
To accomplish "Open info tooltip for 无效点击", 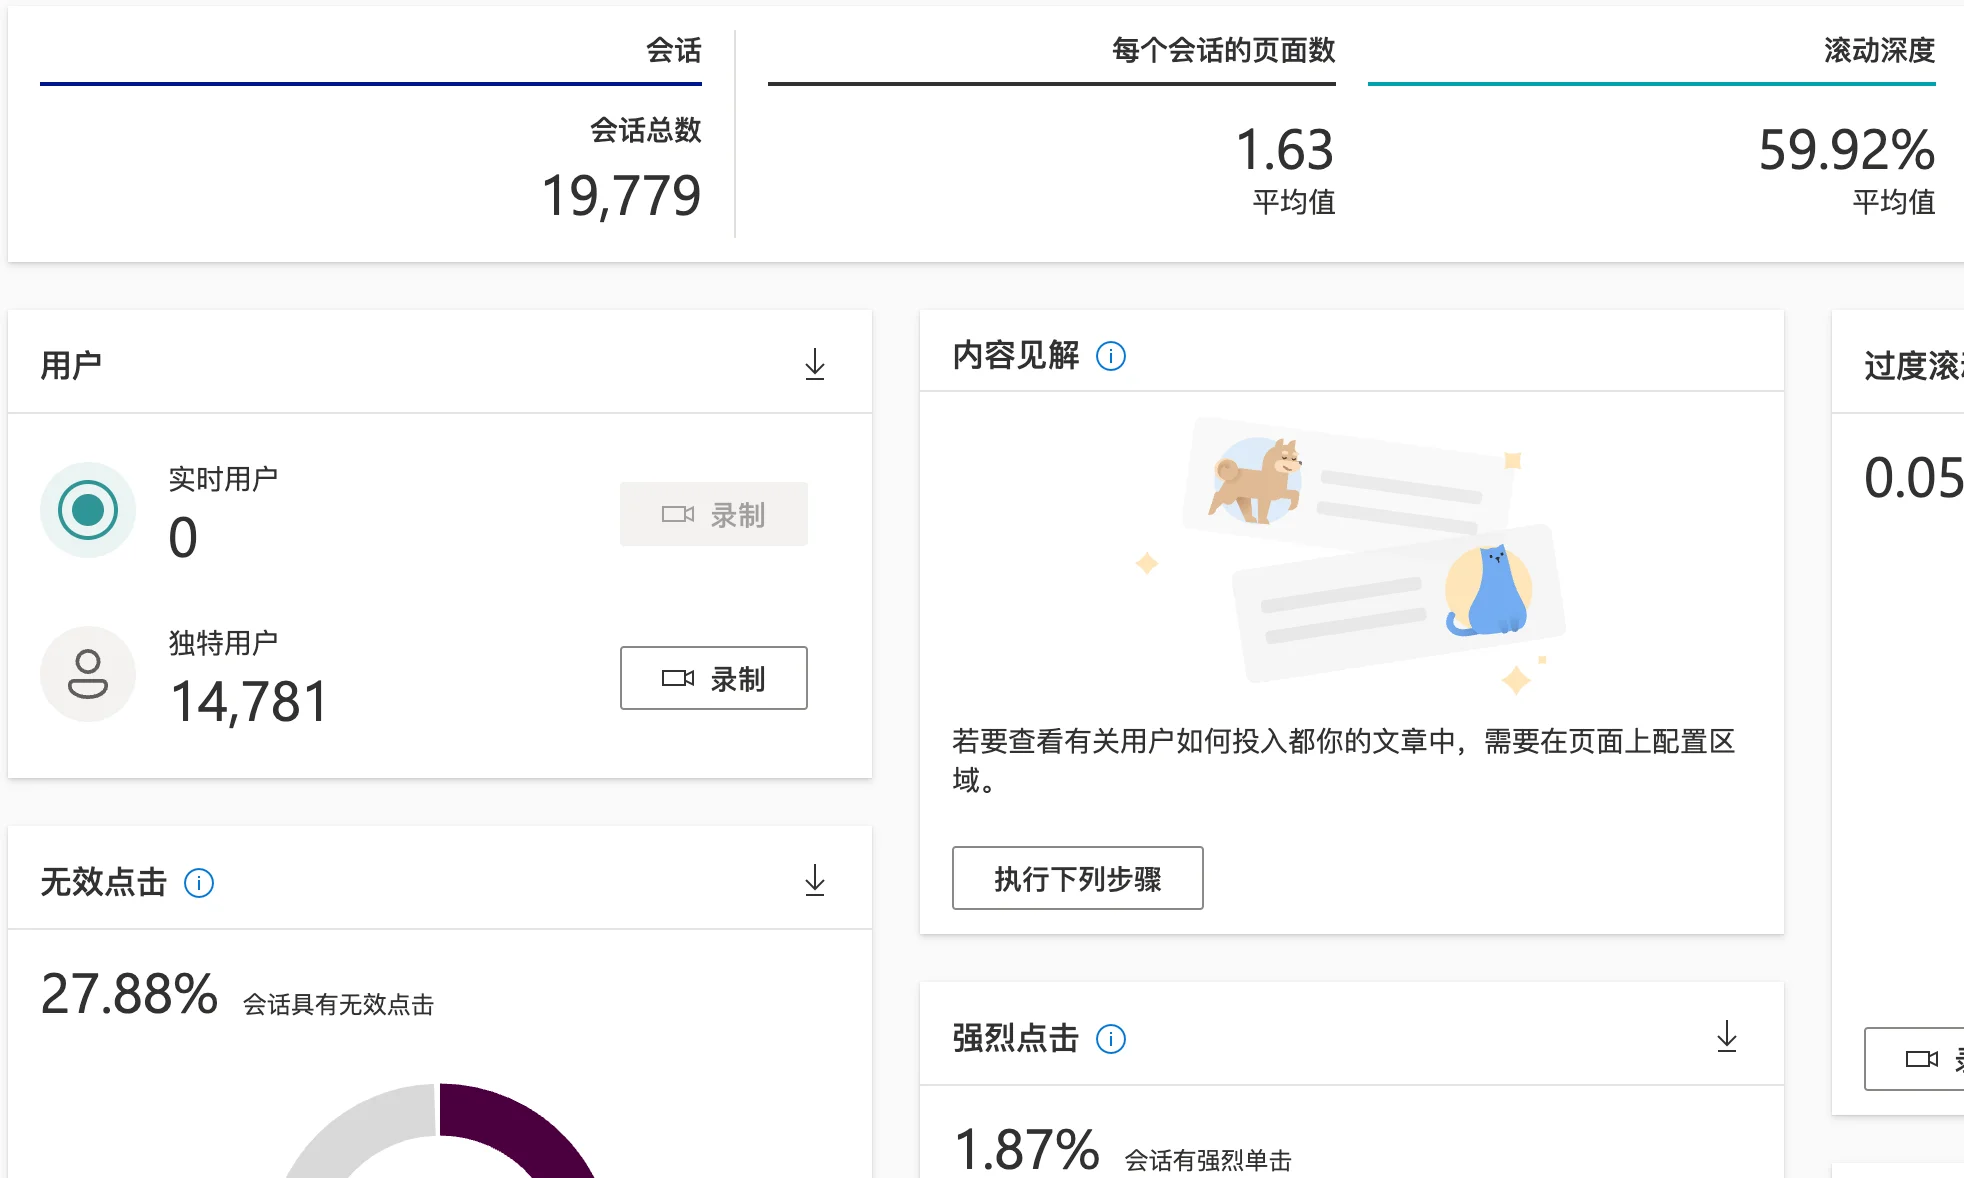I will point(199,883).
